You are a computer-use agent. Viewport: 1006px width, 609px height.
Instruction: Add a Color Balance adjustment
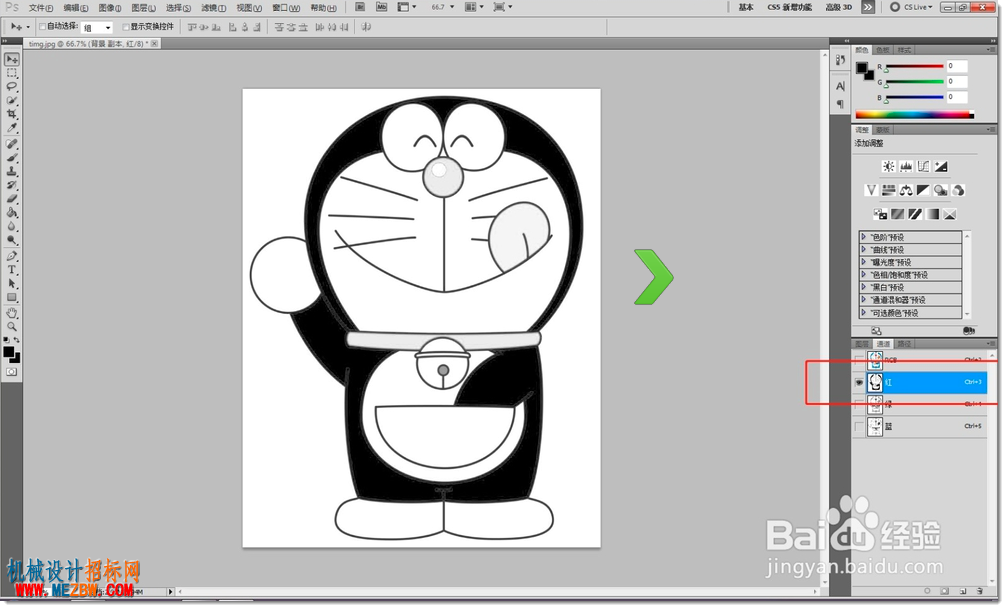point(905,191)
